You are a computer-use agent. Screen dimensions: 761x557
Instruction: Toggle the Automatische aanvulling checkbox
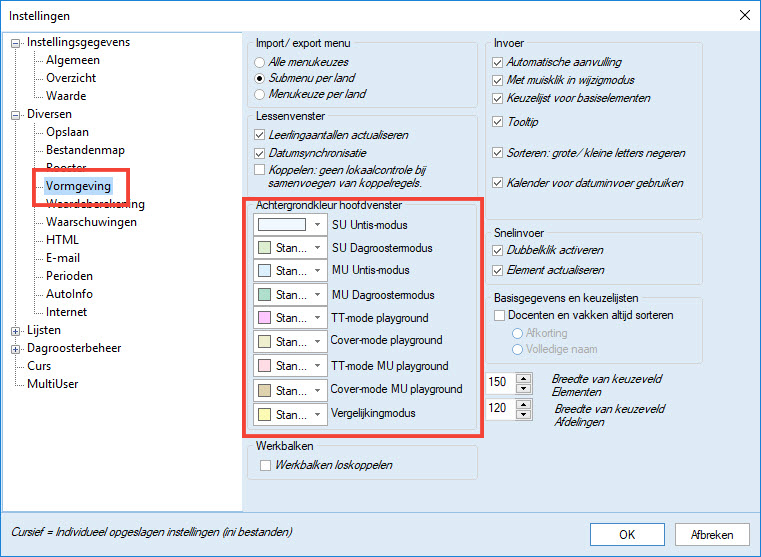(498, 62)
